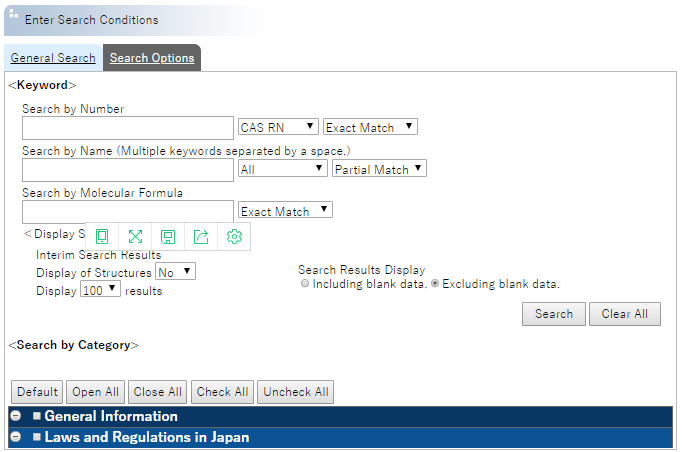
Task: Check the Laws and Regulations in Japan checkbox
Action: tap(37, 438)
